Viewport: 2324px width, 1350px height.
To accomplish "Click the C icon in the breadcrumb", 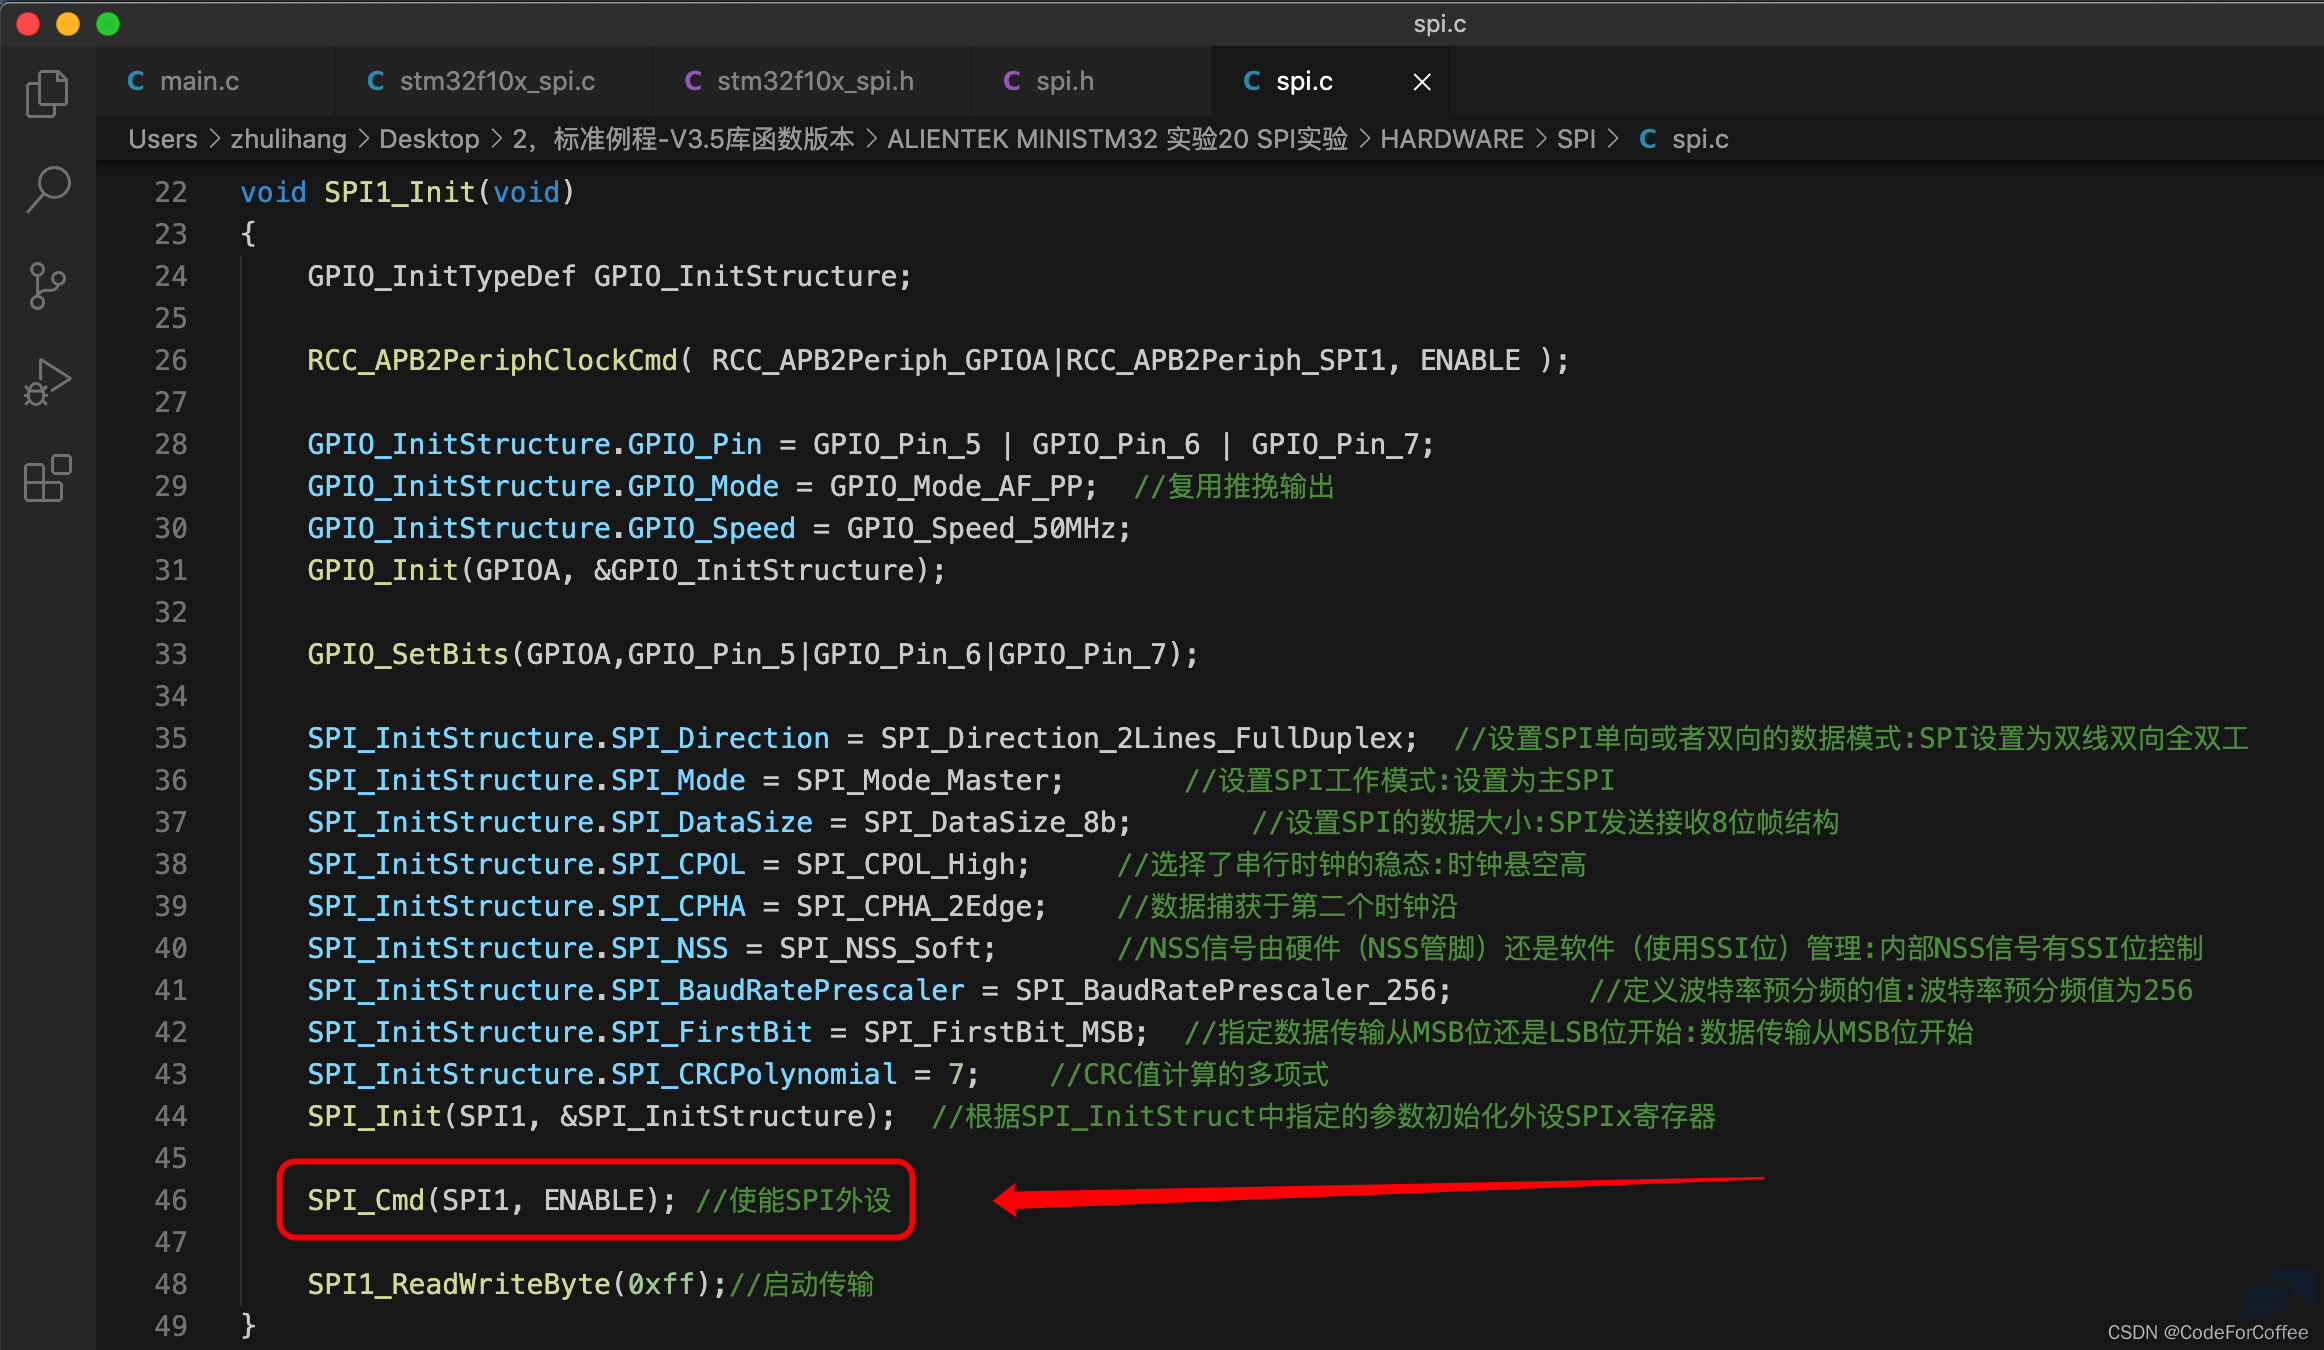I will click(x=1648, y=139).
